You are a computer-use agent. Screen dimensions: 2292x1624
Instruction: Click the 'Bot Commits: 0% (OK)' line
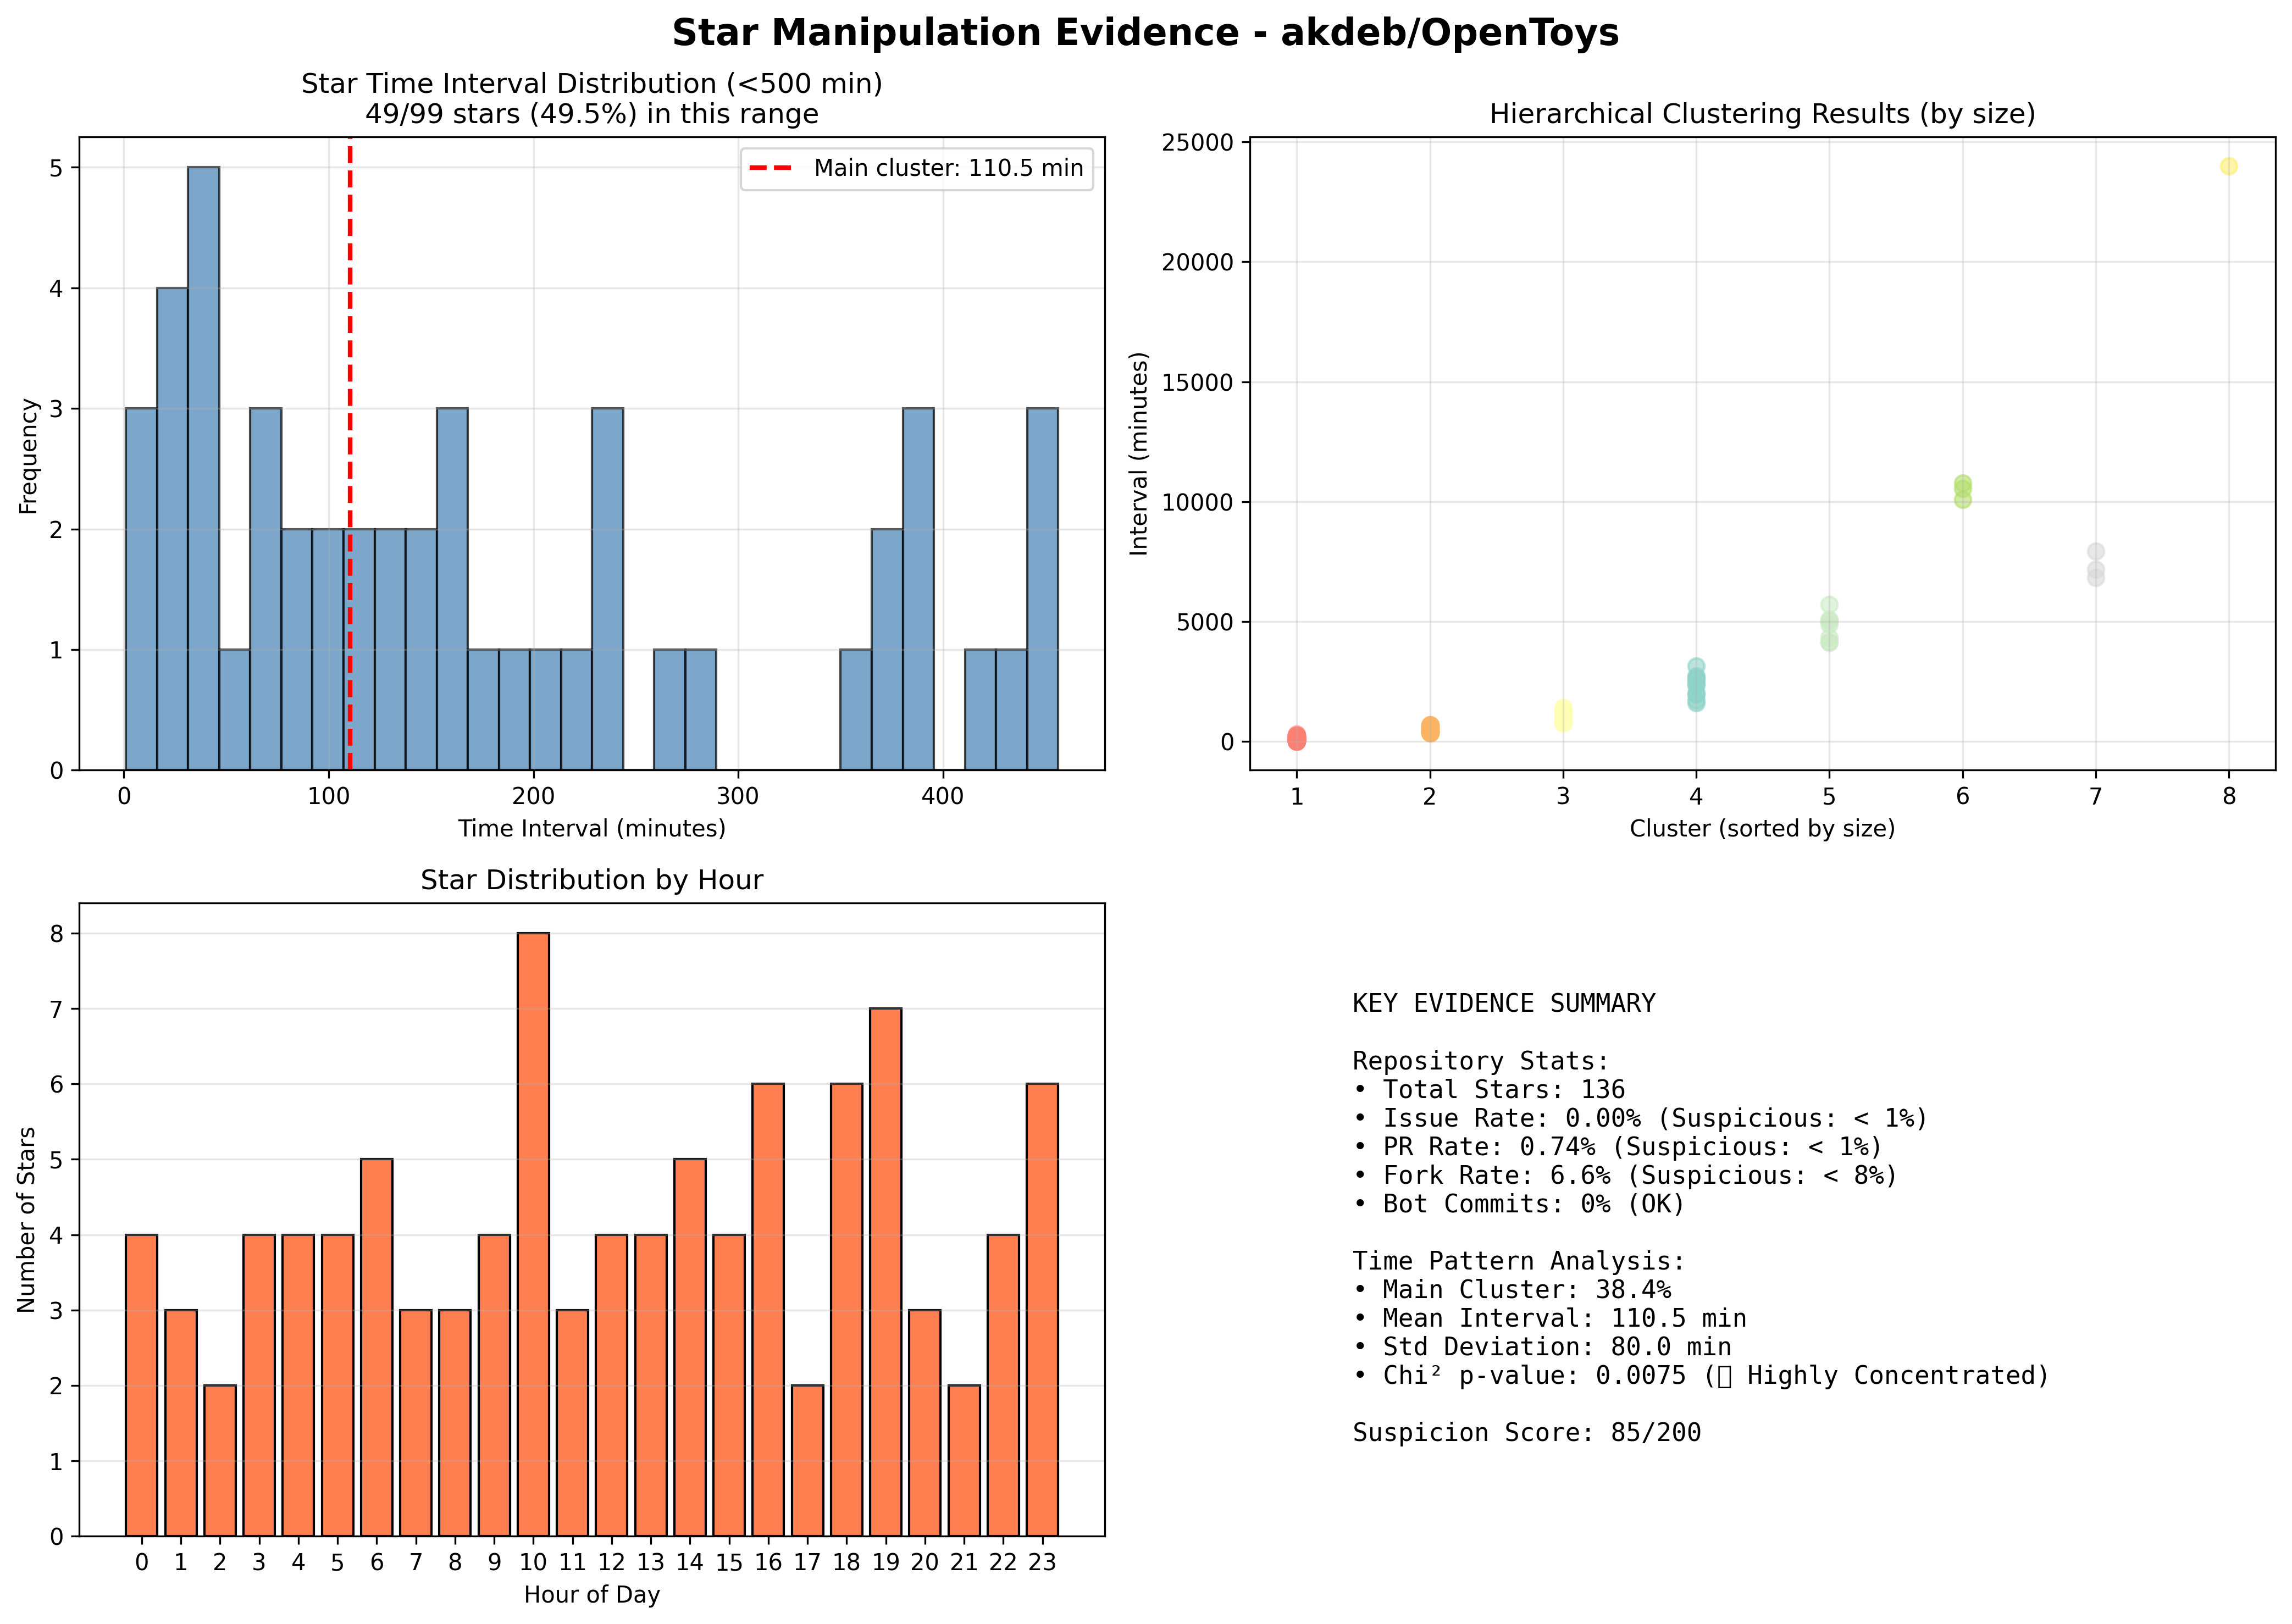pos(1519,1204)
